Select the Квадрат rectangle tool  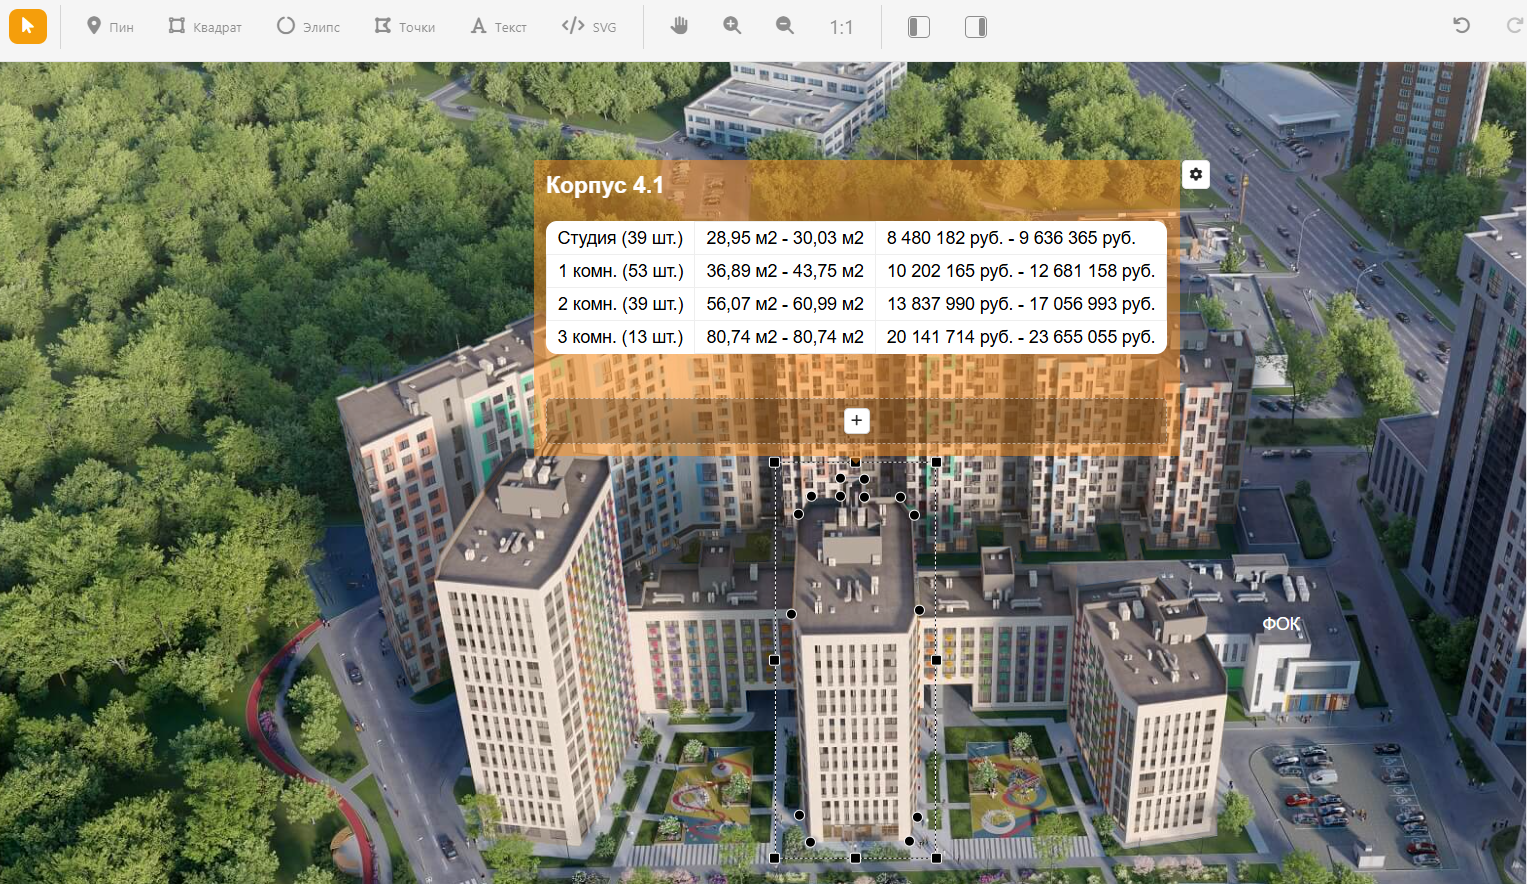[x=205, y=27]
